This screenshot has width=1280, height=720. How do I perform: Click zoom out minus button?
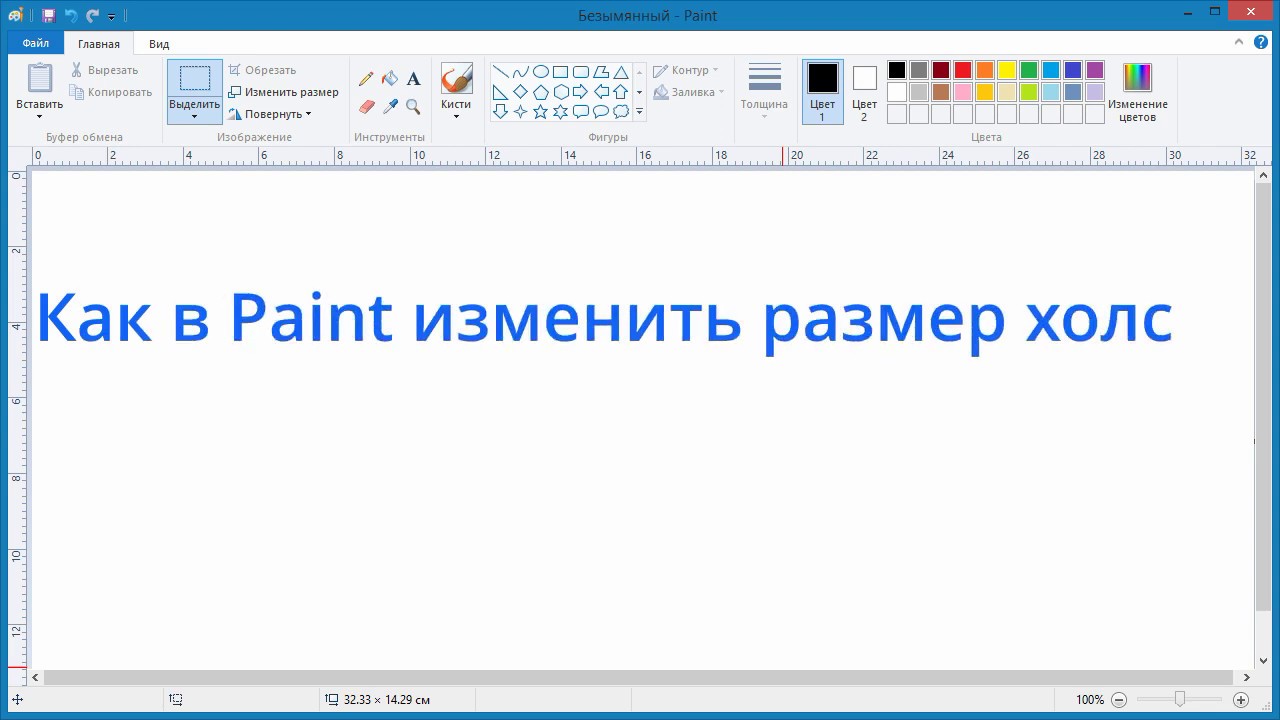pyautogui.click(x=1119, y=700)
